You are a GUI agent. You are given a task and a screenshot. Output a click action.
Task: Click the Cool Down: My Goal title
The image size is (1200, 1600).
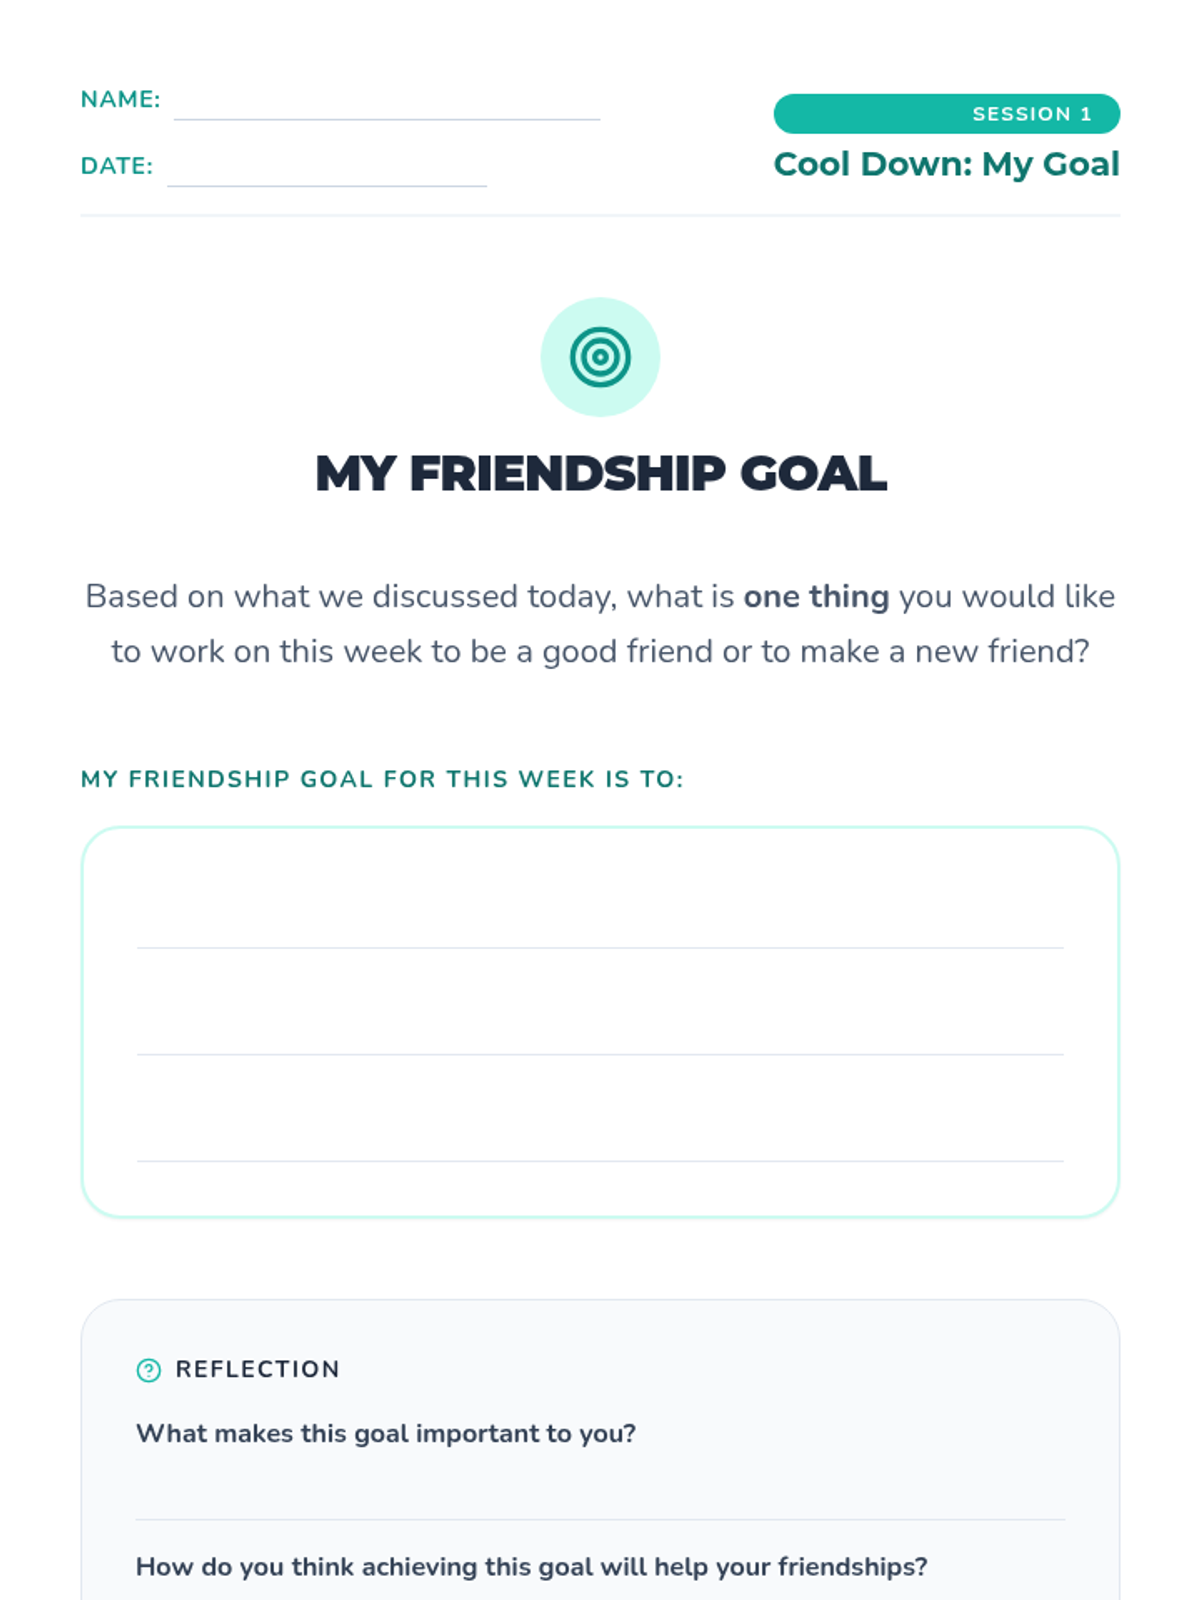(x=946, y=164)
